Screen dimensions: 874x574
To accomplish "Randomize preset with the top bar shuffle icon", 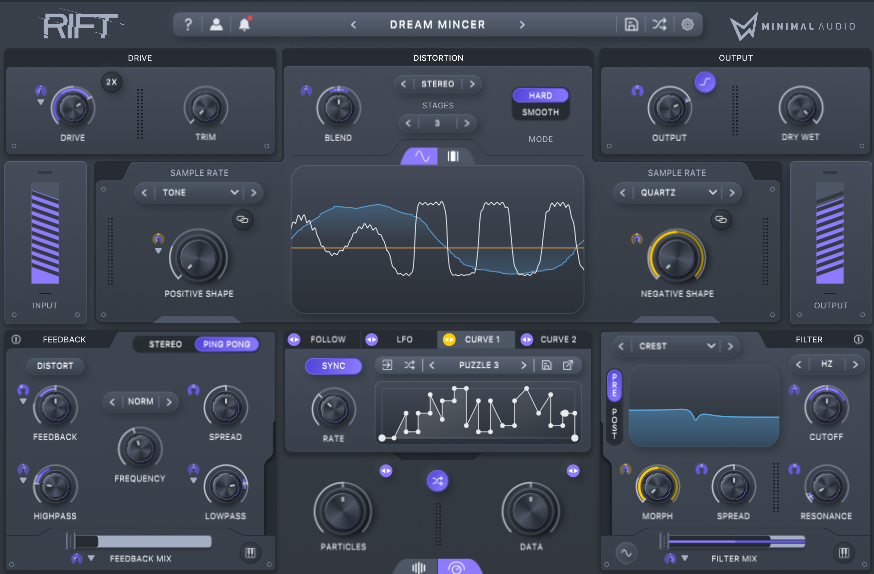I will pos(659,25).
